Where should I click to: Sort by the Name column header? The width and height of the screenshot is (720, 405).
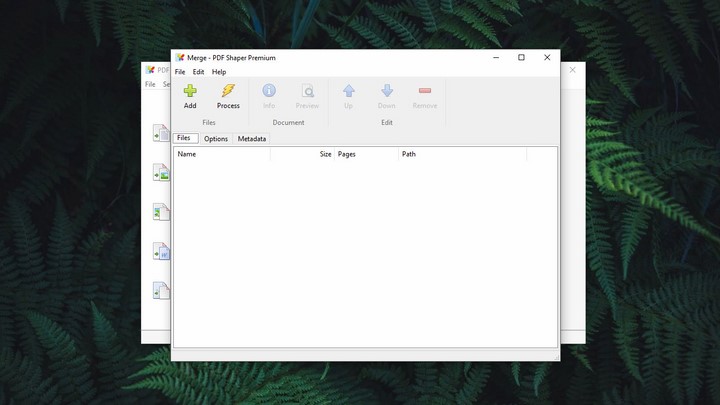coord(222,154)
